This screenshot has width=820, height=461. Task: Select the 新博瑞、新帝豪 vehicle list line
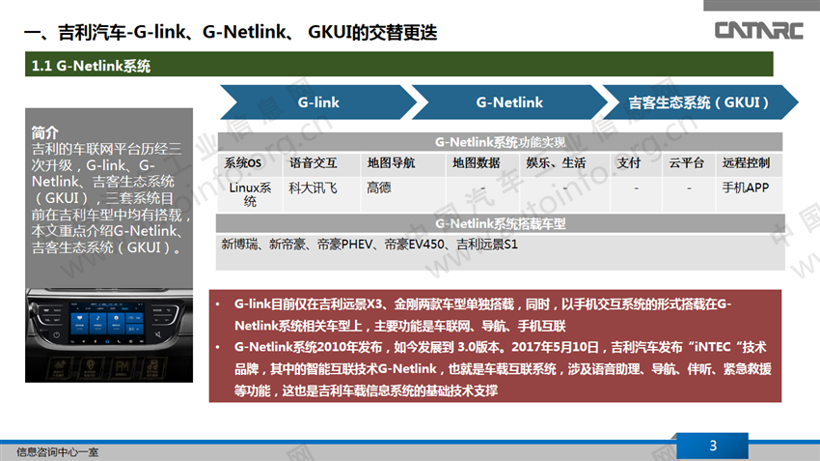click(369, 245)
